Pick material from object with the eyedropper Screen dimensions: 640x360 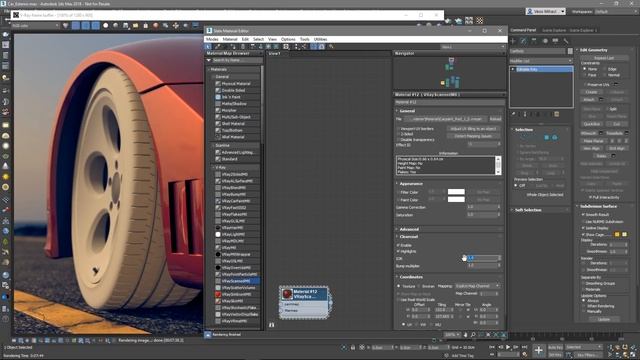218,47
